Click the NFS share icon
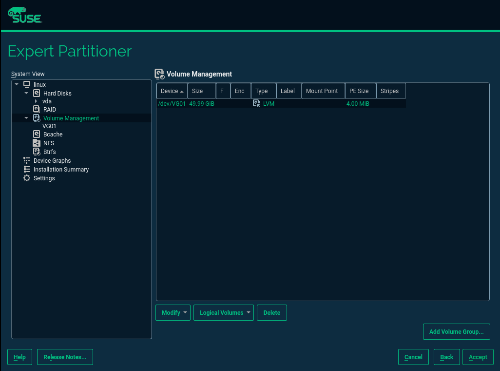The height and width of the screenshot is (371, 500). point(37,143)
